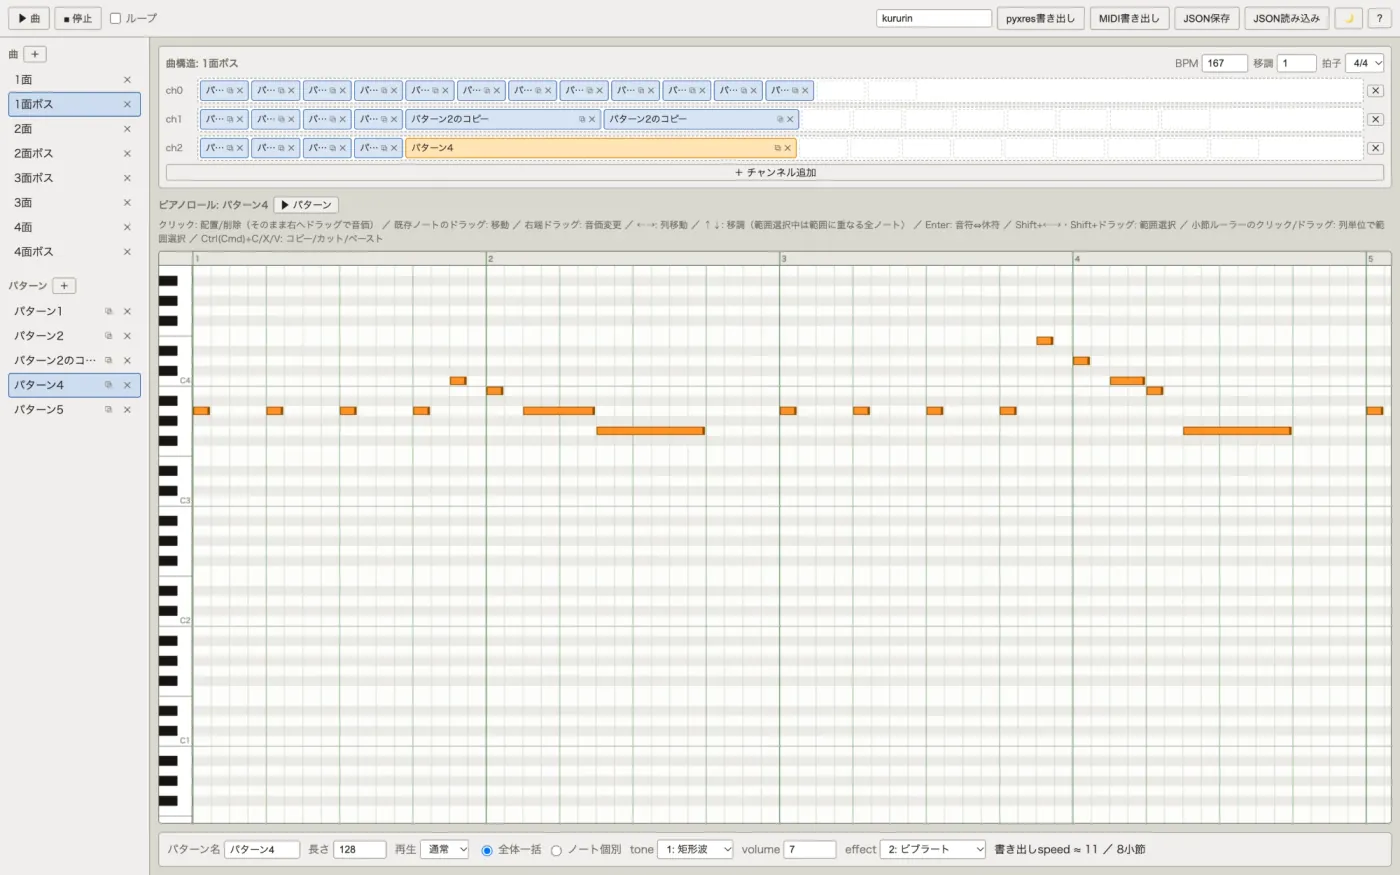The height and width of the screenshot is (875, 1400).
Task: Click the project name field kururin
Action: pyautogui.click(x=934, y=18)
